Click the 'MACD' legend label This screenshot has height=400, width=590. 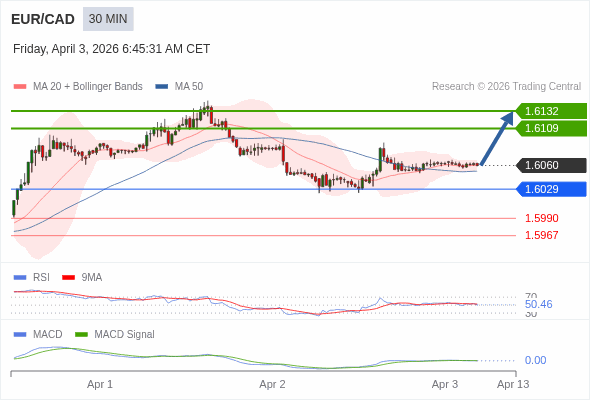pyautogui.click(x=48, y=335)
